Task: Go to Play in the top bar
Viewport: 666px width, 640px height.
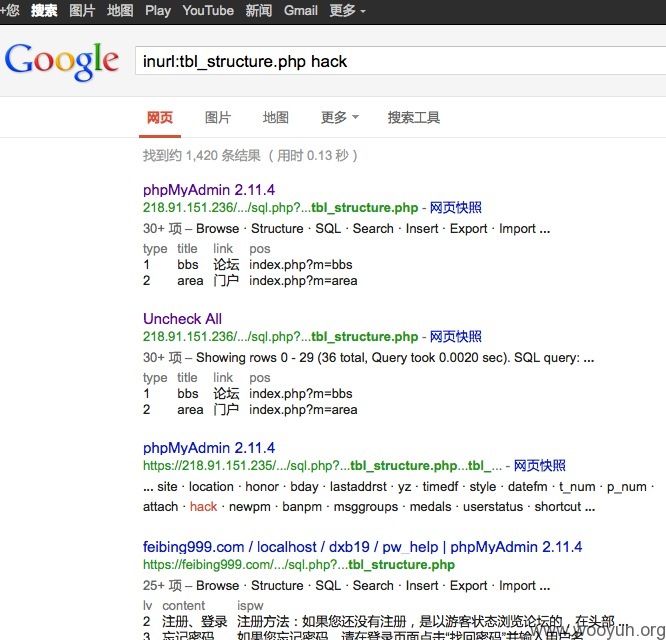Action: click(x=158, y=10)
